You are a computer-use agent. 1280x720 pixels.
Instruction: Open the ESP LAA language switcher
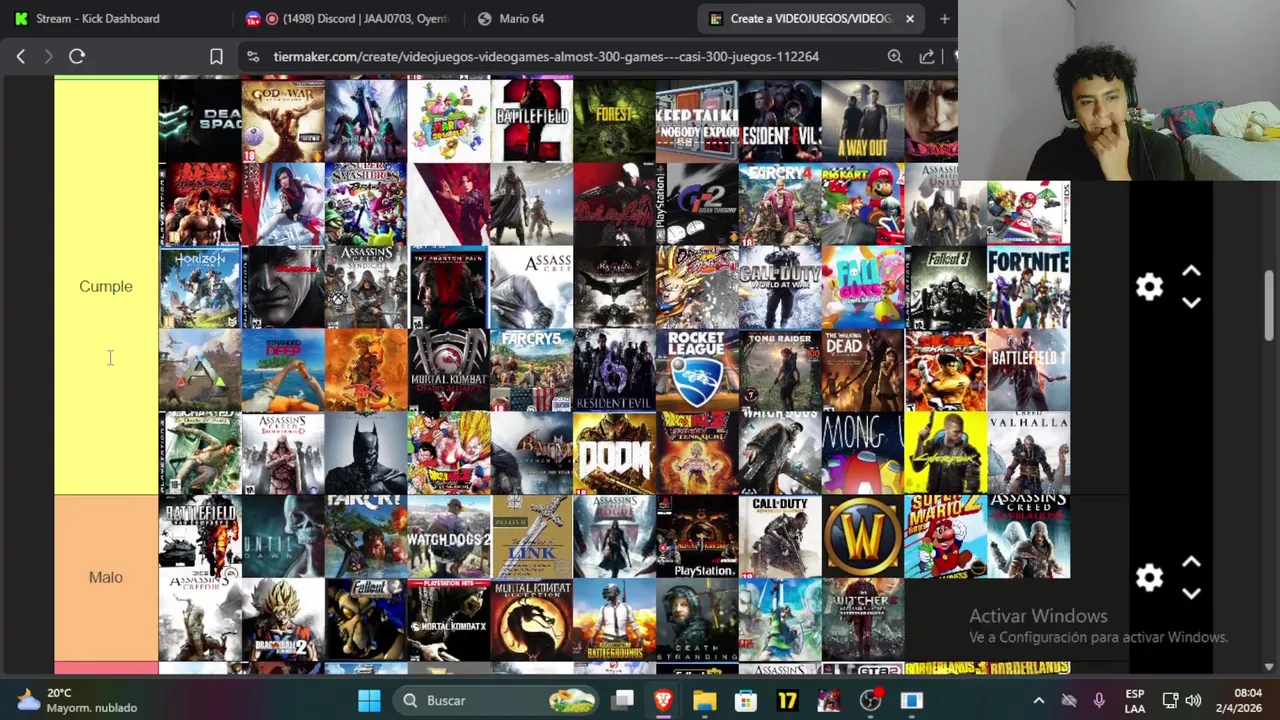[1135, 701]
